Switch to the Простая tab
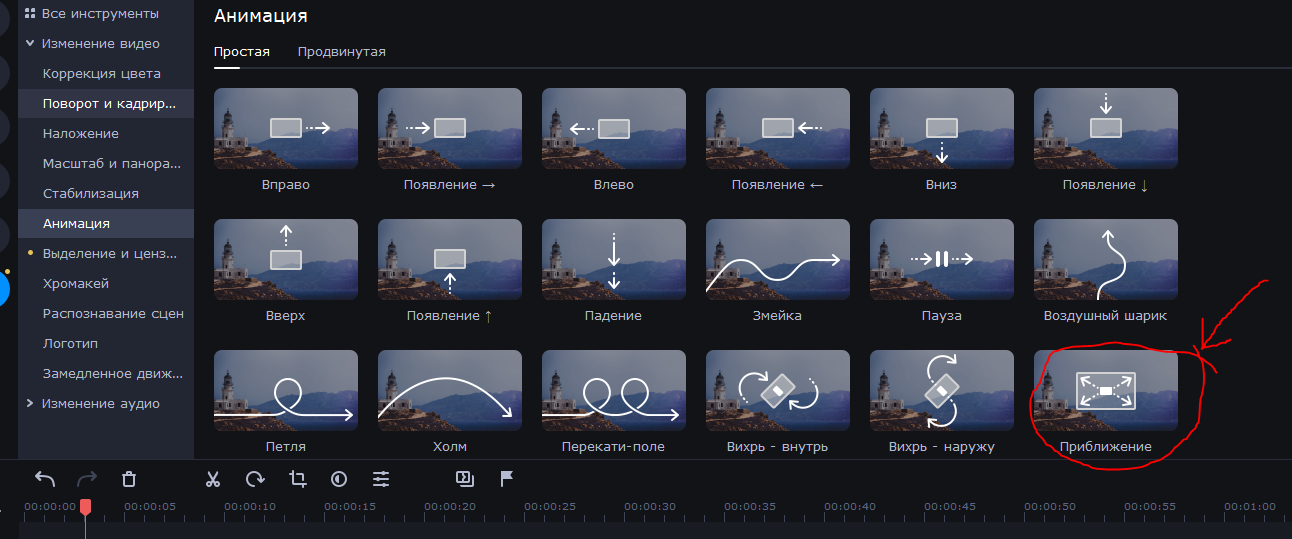This screenshot has width=1292, height=539. coord(242,52)
